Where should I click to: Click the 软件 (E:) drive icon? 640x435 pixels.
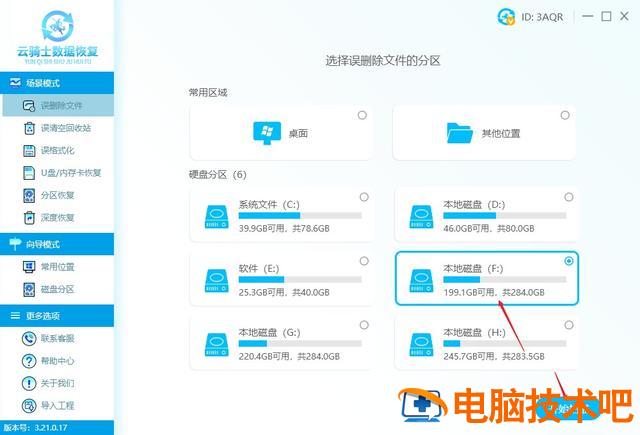pyautogui.click(x=217, y=280)
